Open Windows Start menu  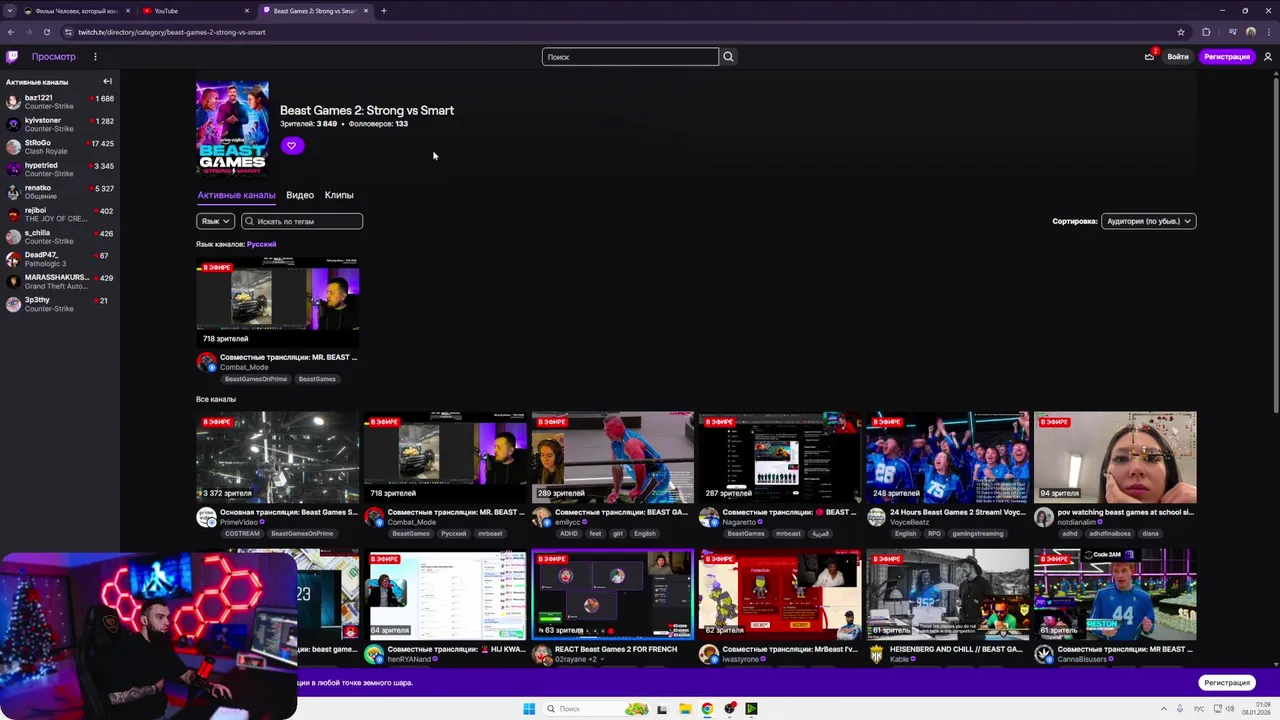coord(529,709)
